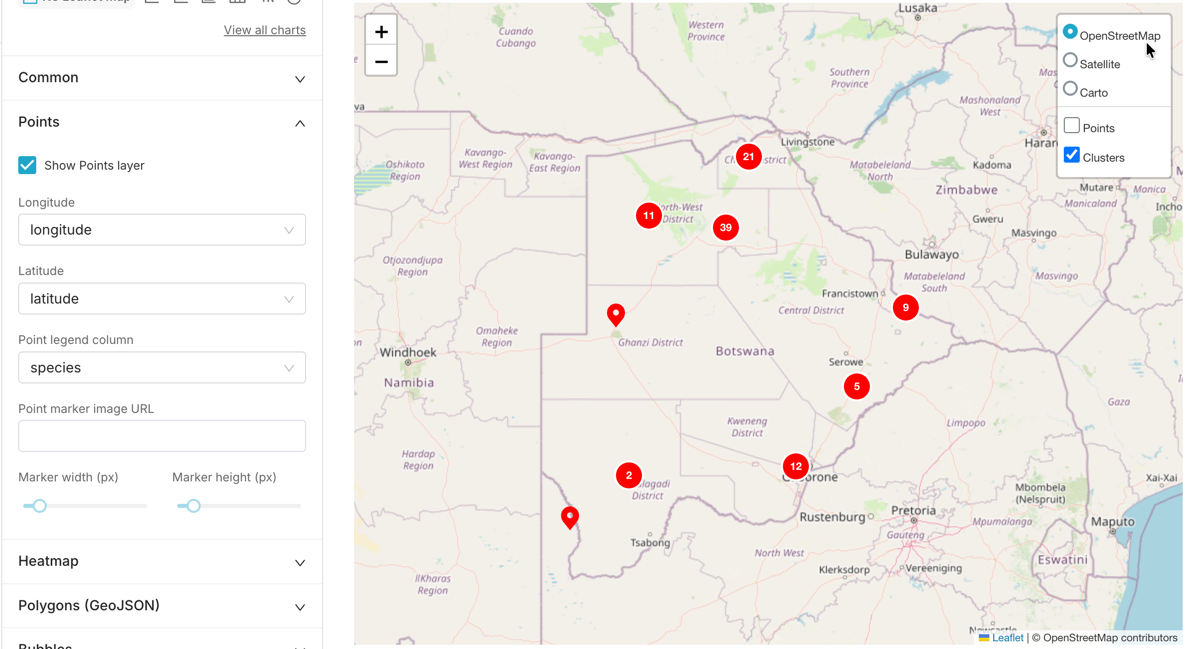Enable Points overlay in layer control
The width and height of the screenshot is (1186, 649).
pos(1071,126)
